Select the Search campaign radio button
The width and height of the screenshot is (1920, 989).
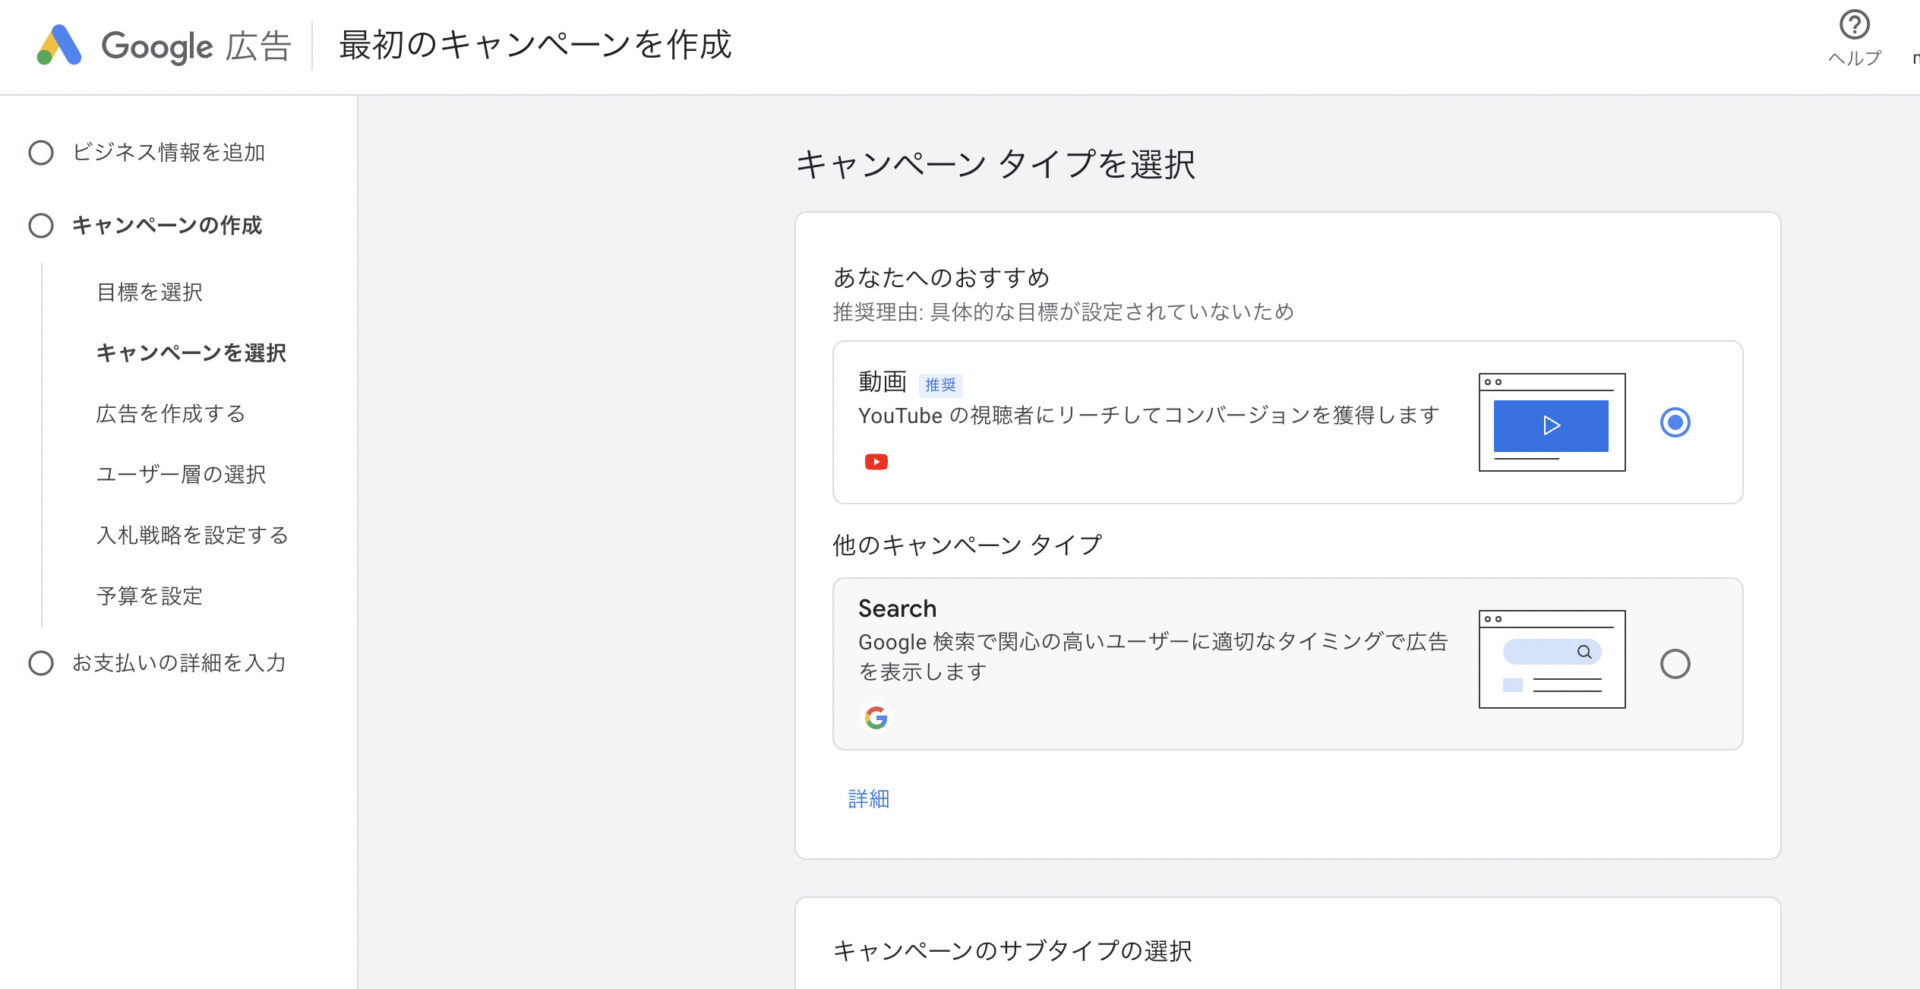pos(1675,664)
